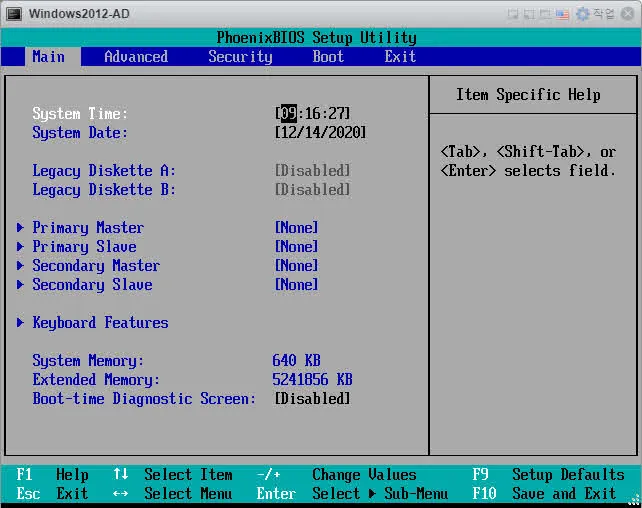Screen dimensions: 642x508
Task: Open the Exit tab
Action: [400, 56]
